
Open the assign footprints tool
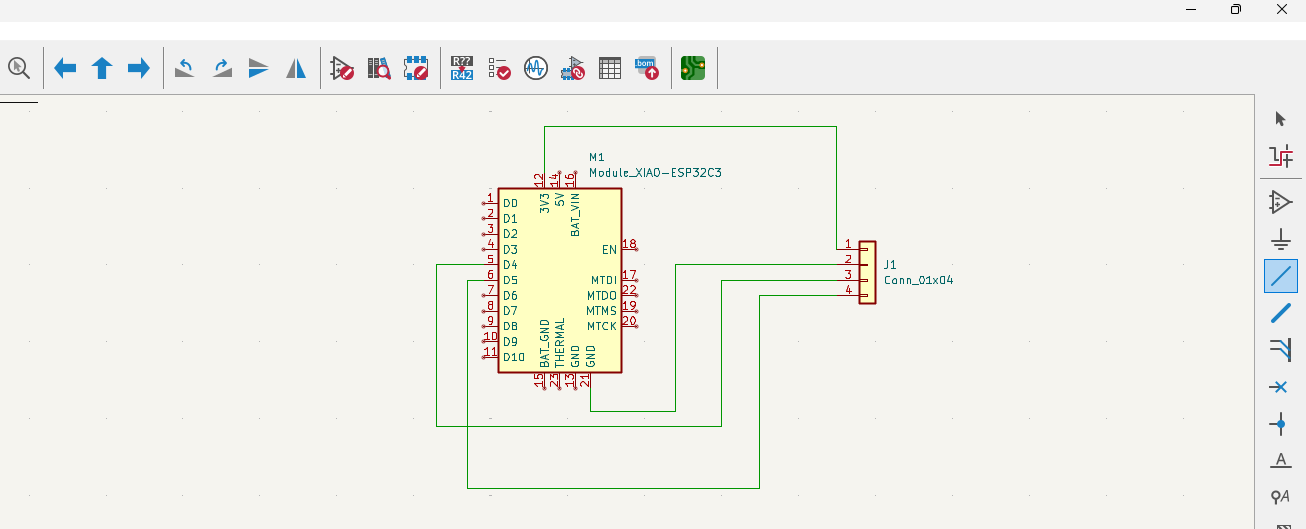(573, 68)
